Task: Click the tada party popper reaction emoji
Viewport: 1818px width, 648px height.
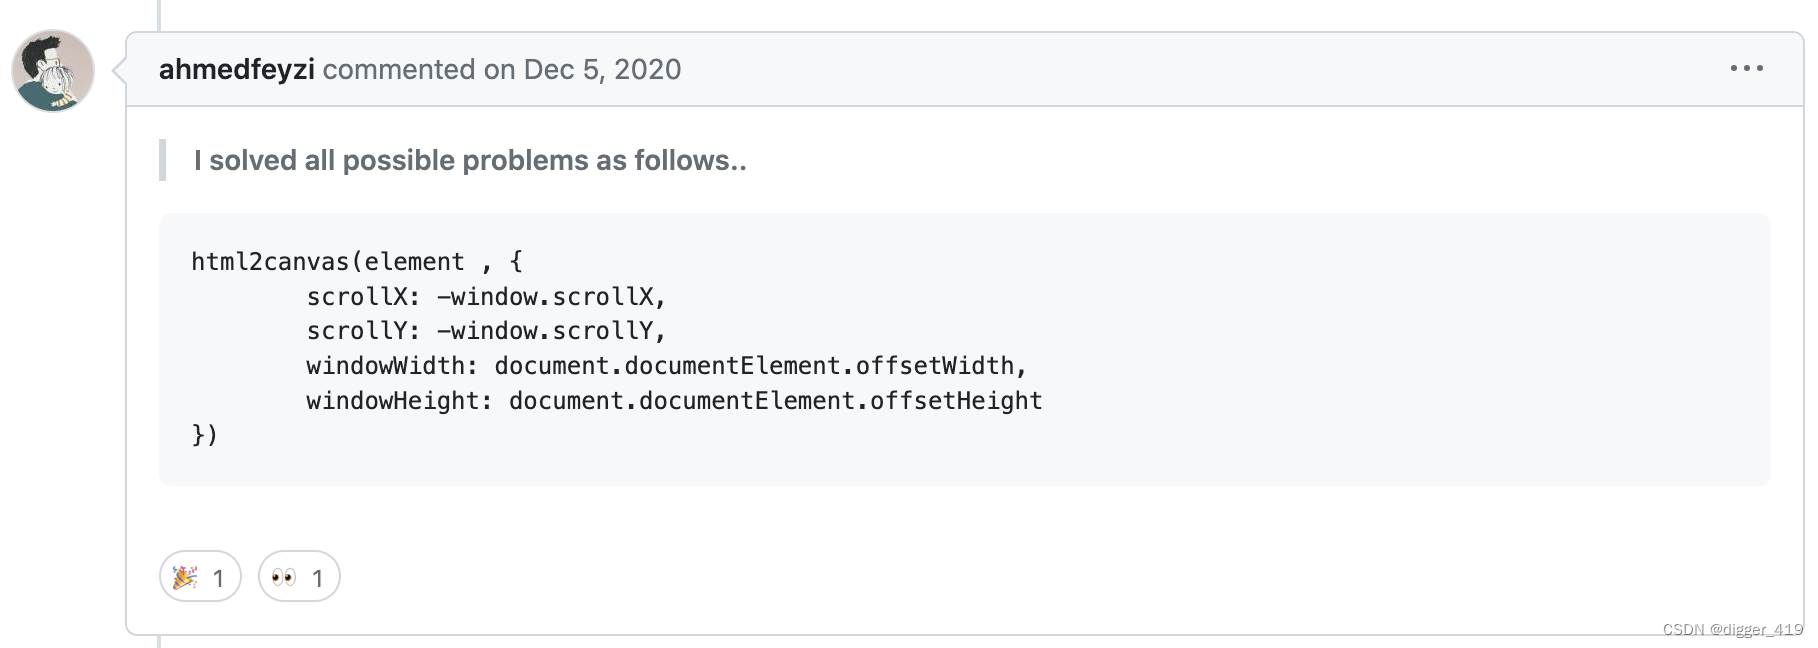Action: (x=186, y=576)
